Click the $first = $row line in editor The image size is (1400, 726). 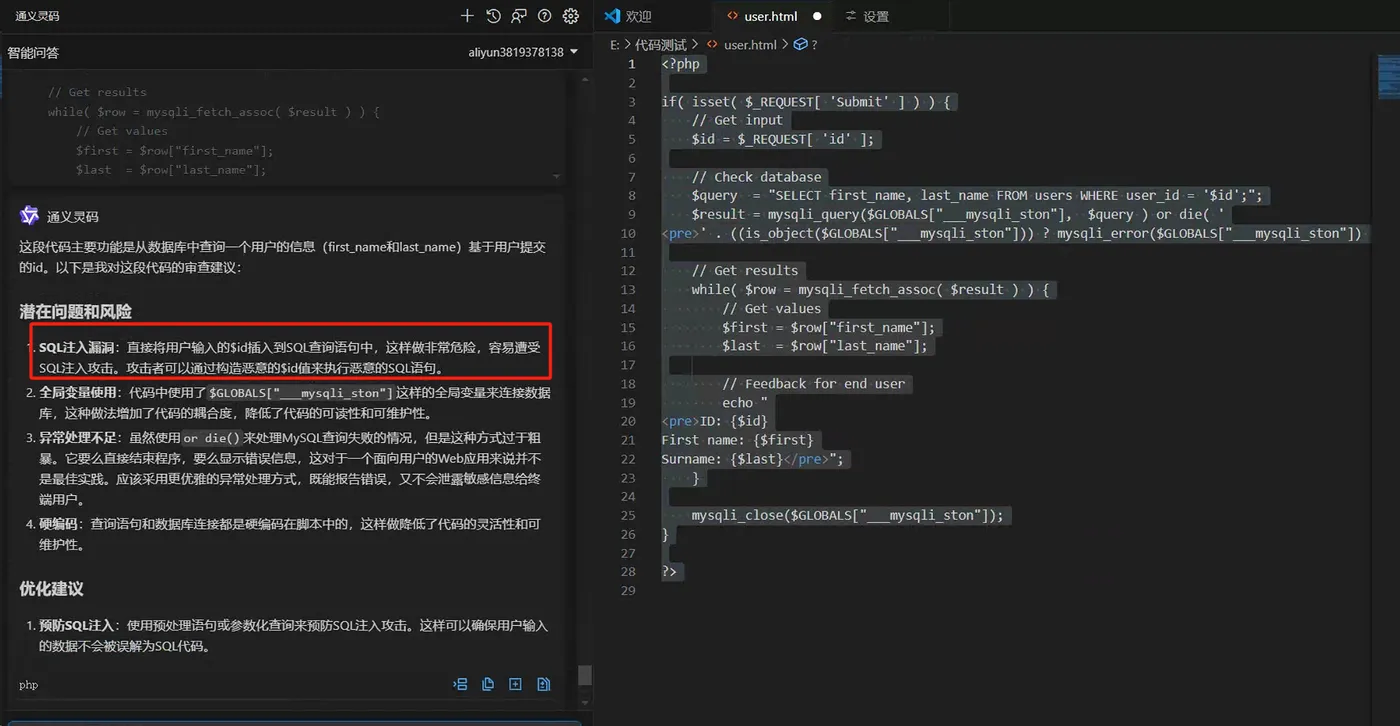829,327
